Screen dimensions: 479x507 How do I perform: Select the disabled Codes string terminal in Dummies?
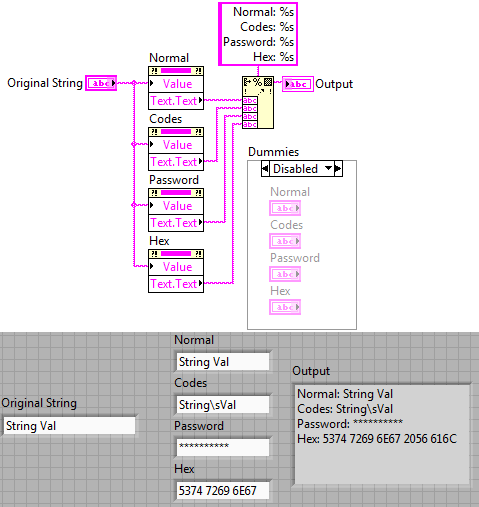[x=285, y=241]
